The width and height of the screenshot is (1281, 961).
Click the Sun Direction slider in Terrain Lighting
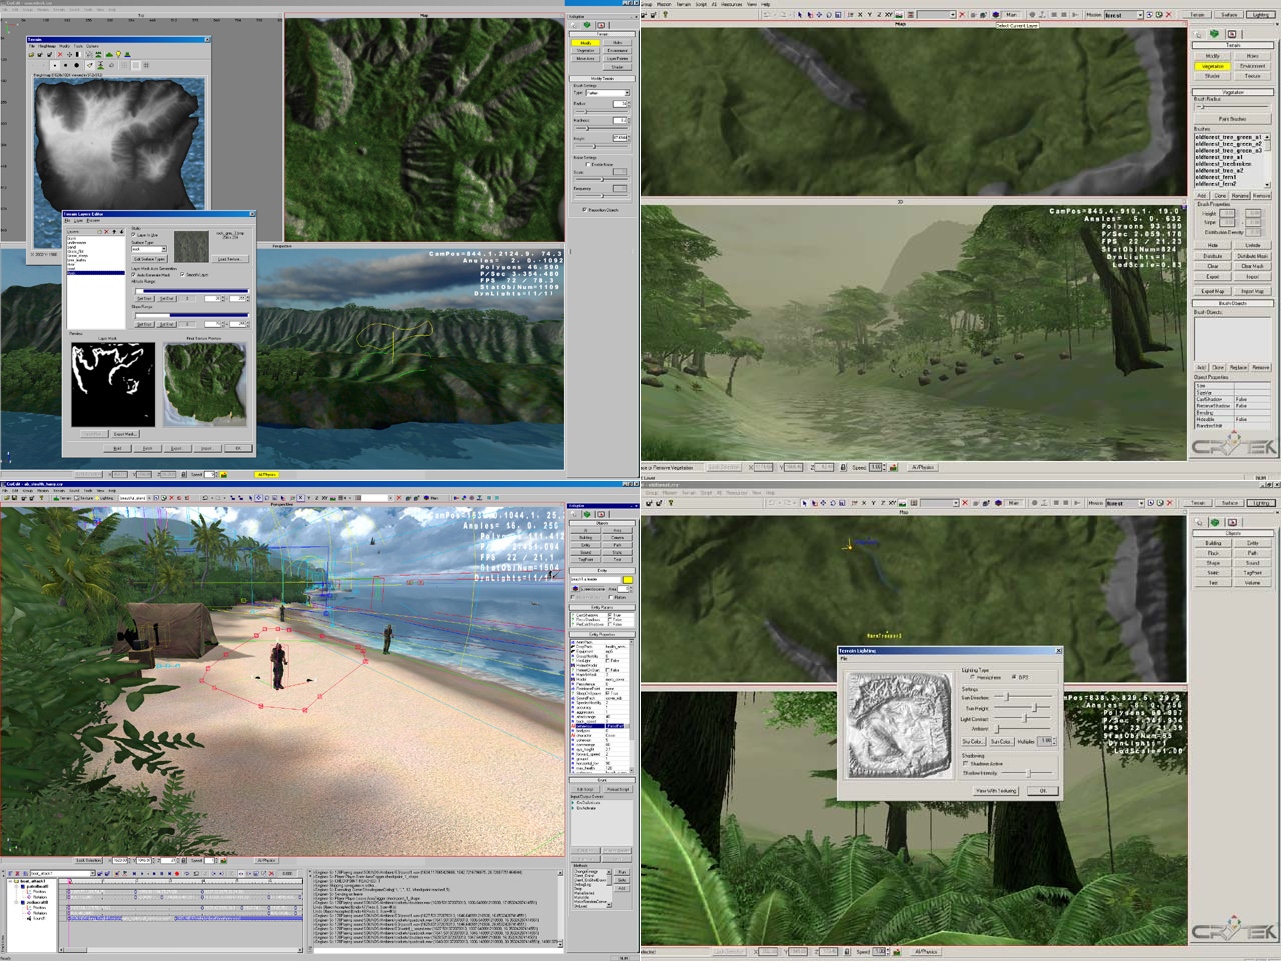pos(1023,697)
